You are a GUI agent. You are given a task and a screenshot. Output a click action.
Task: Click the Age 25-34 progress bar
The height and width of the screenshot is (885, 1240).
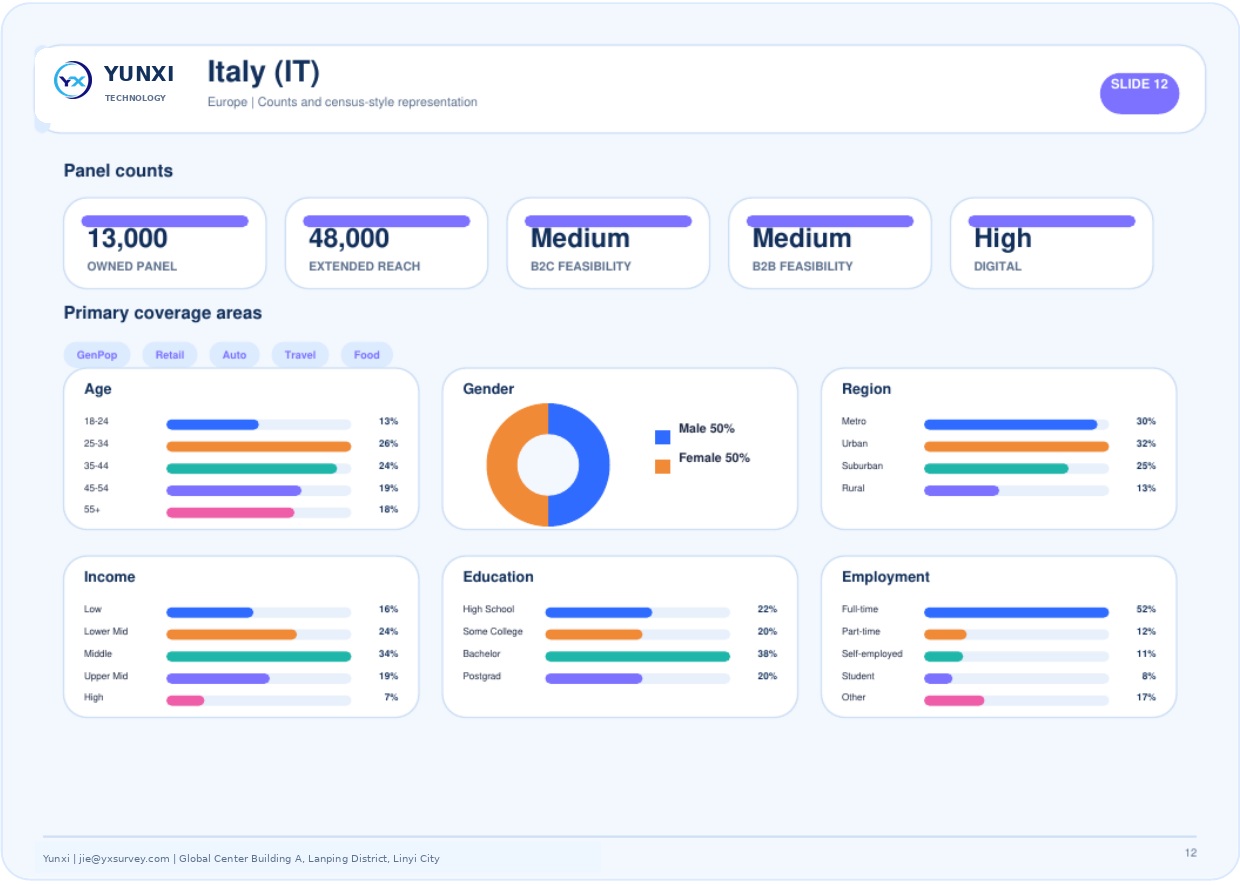(258, 447)
